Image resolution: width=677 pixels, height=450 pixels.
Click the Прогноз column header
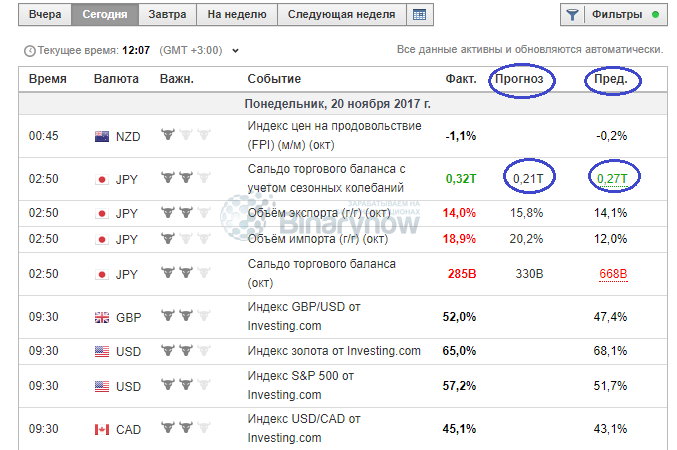(519, 79)
